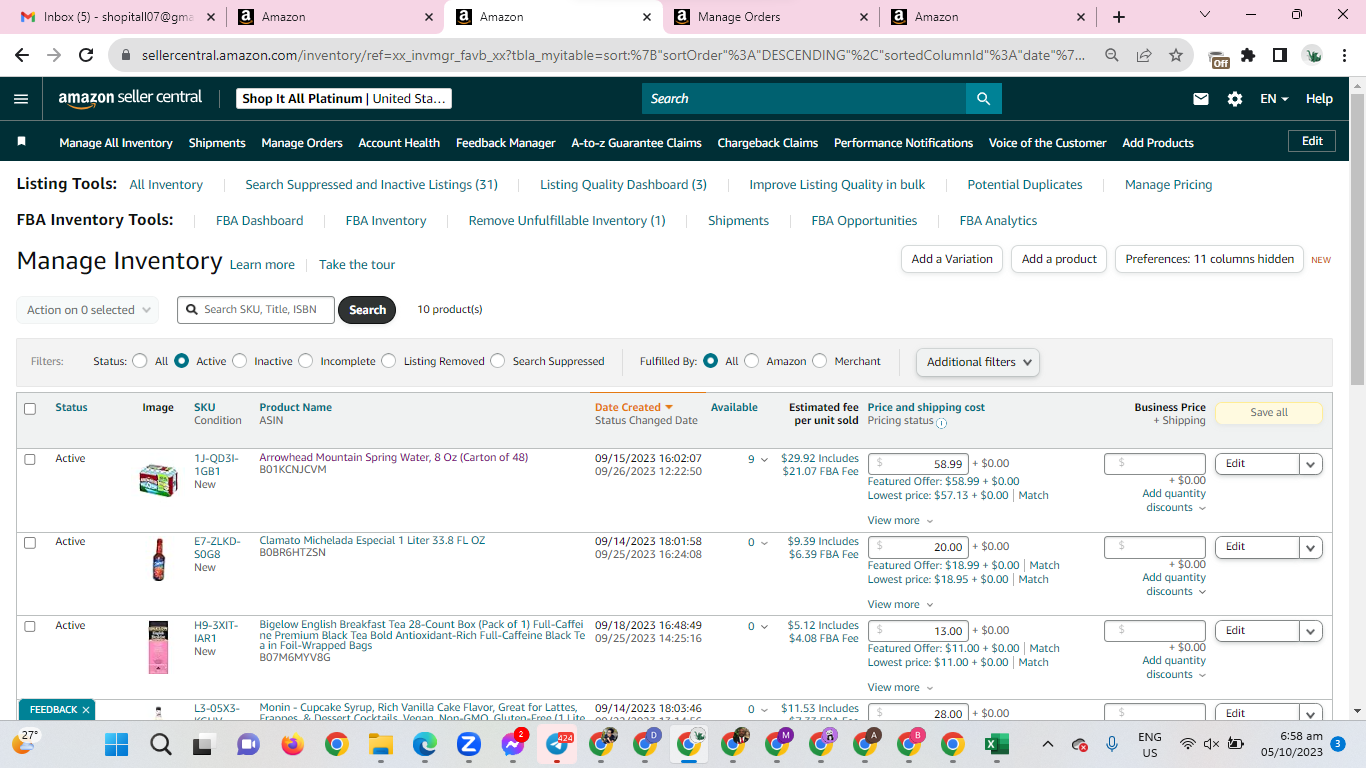Select the Search Suppressed status filter
This screenshot has width=1366, height=768.
coord(498,361)
